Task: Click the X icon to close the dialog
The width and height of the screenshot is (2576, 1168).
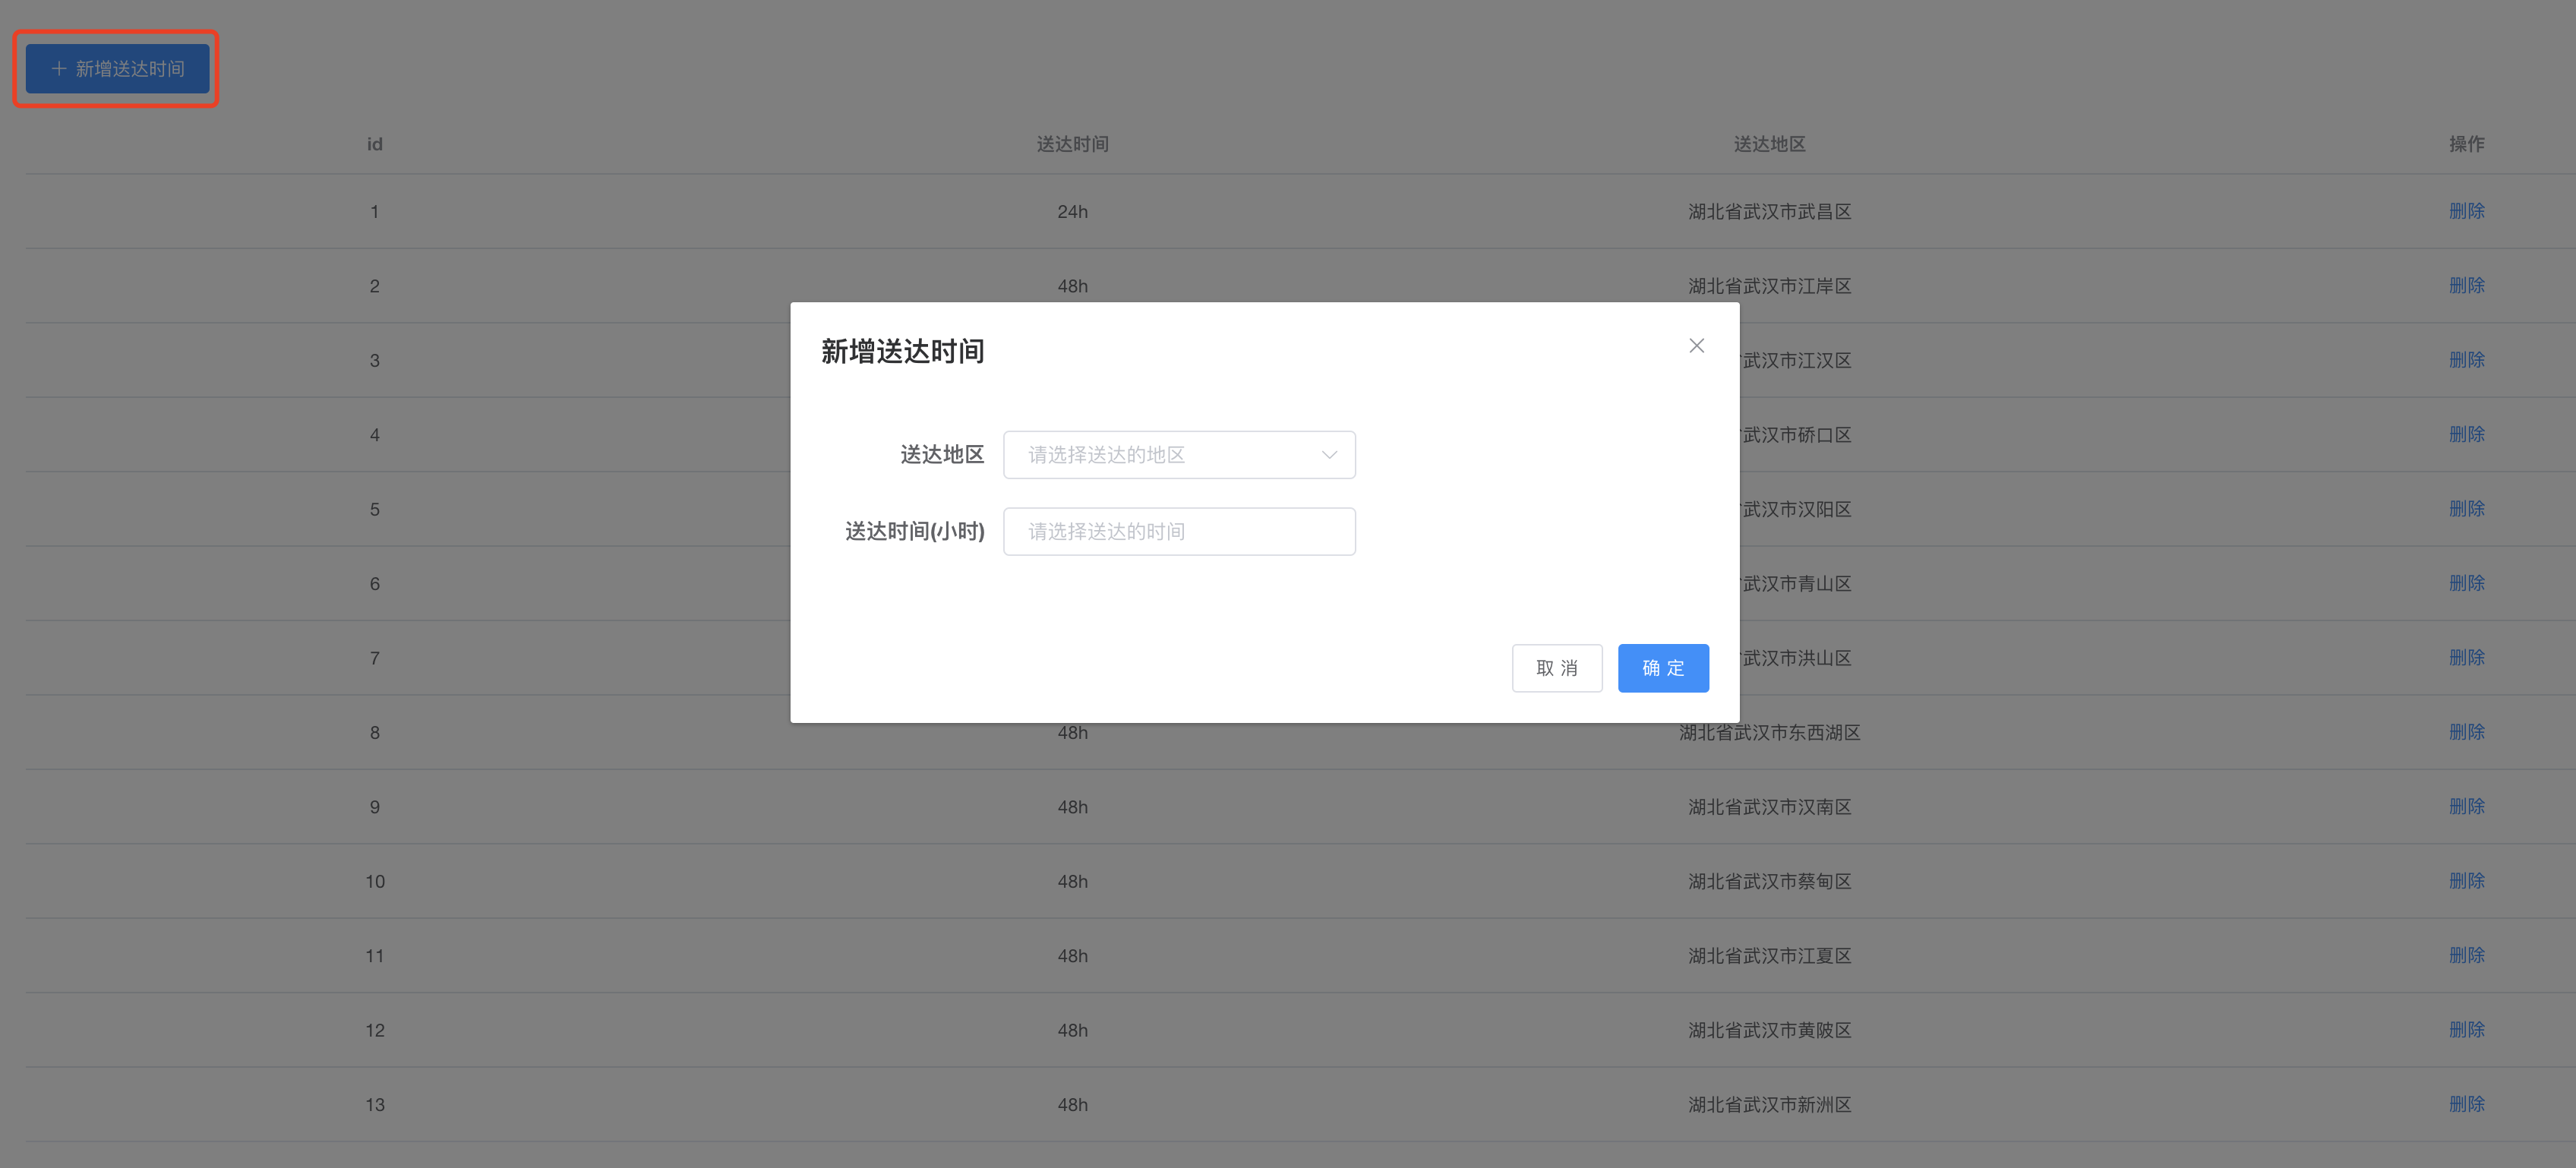Action: (x=1696, y=345)
